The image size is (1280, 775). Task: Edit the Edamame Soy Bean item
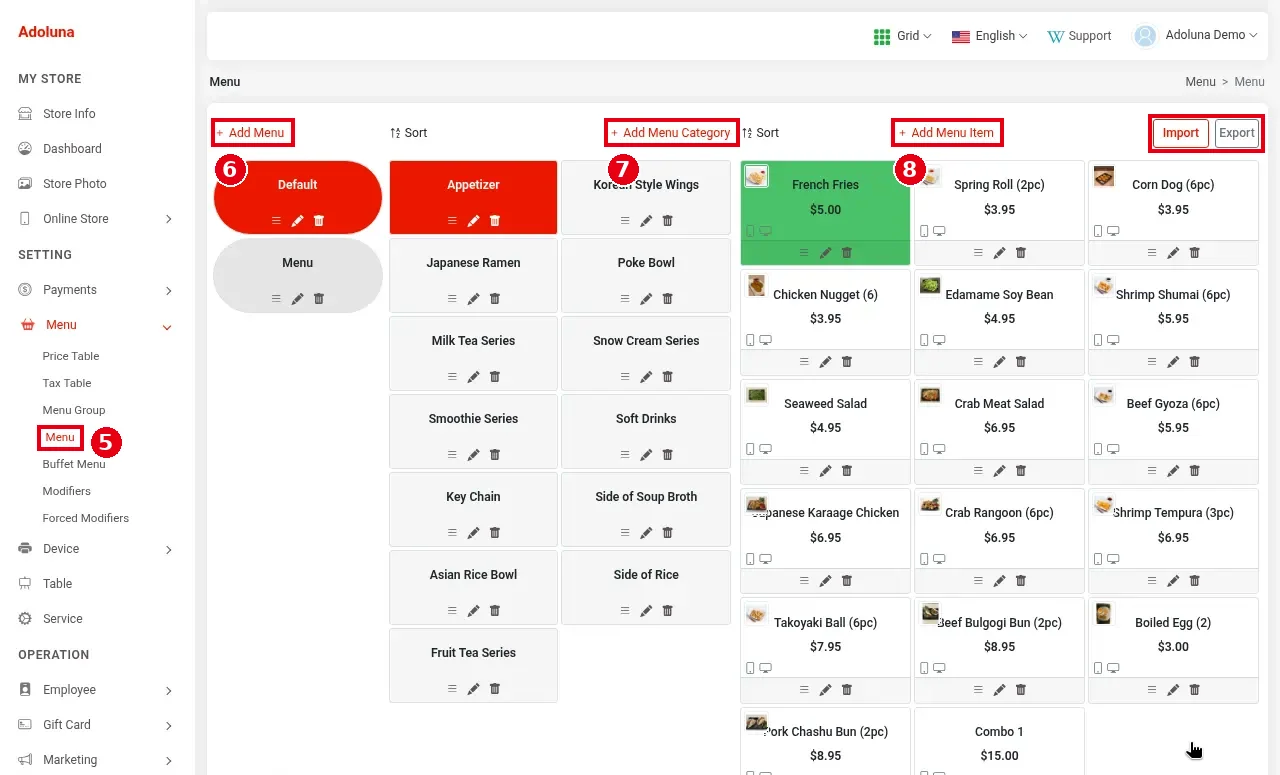[999, 362]
